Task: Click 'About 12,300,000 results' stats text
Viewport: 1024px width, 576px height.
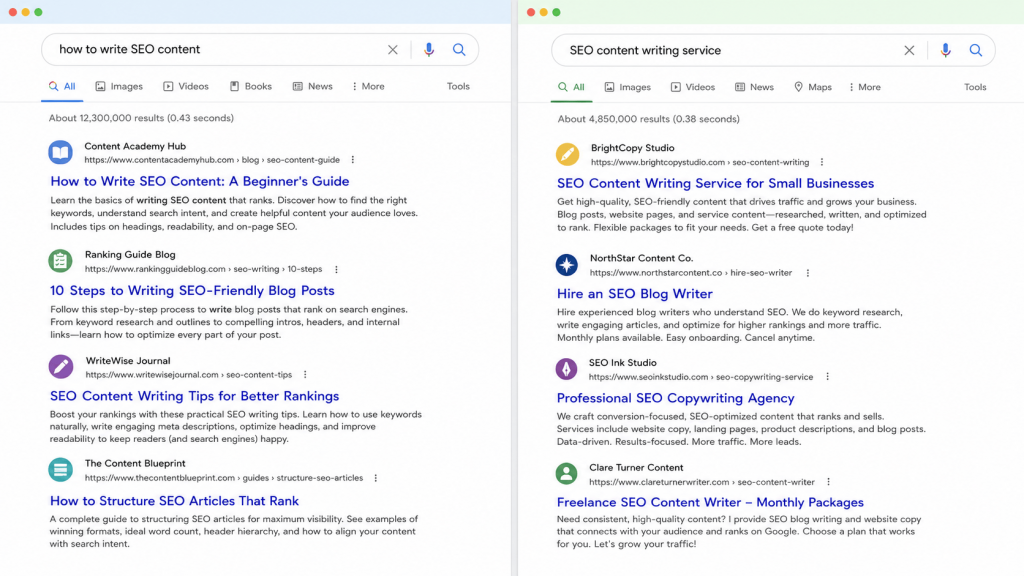Action: 141,118
